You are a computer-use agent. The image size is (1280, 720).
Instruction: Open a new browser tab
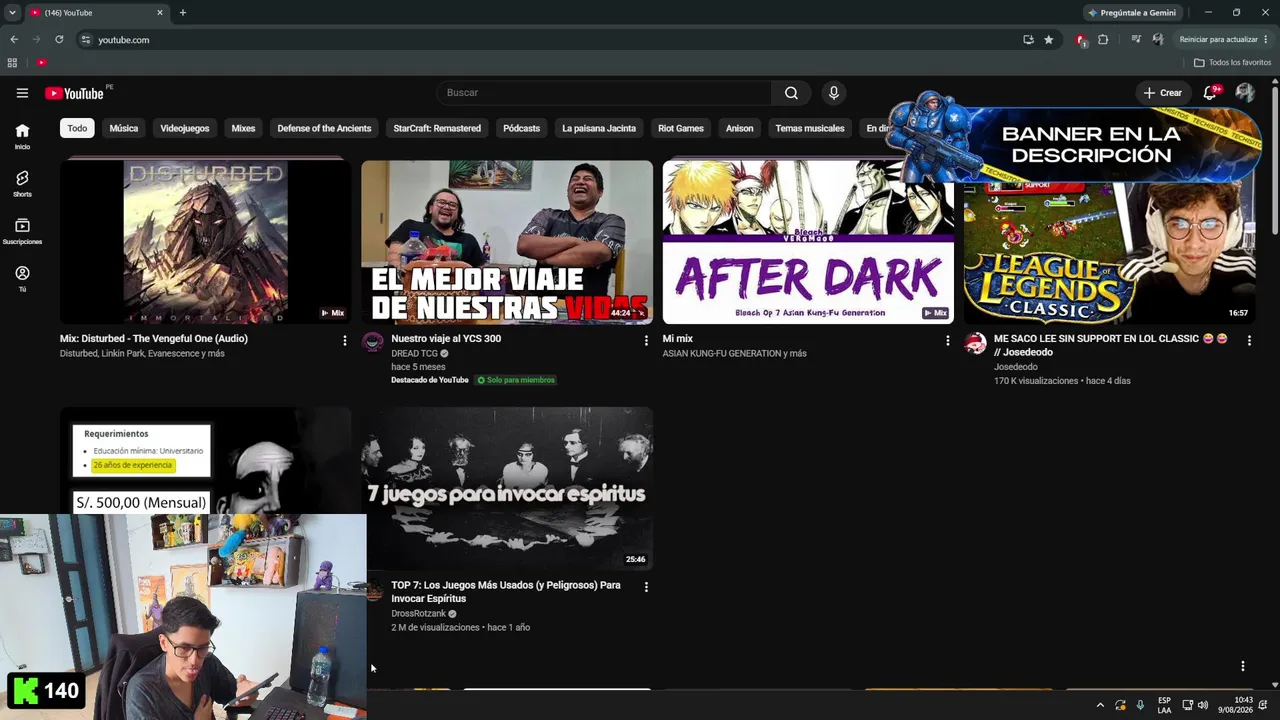pyautogui.click(x=182, y=13)
